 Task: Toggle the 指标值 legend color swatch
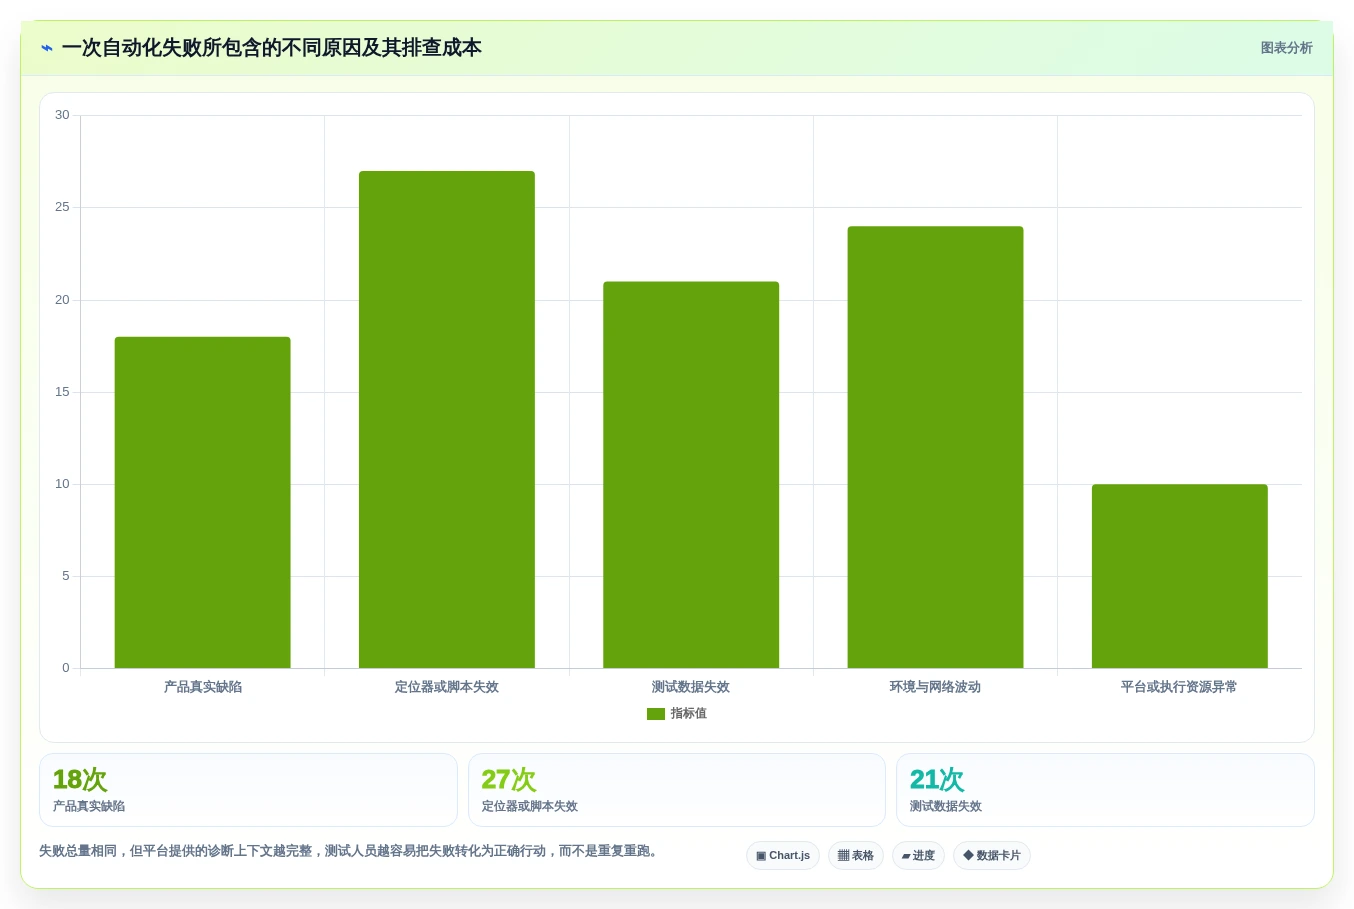[656, 714]
